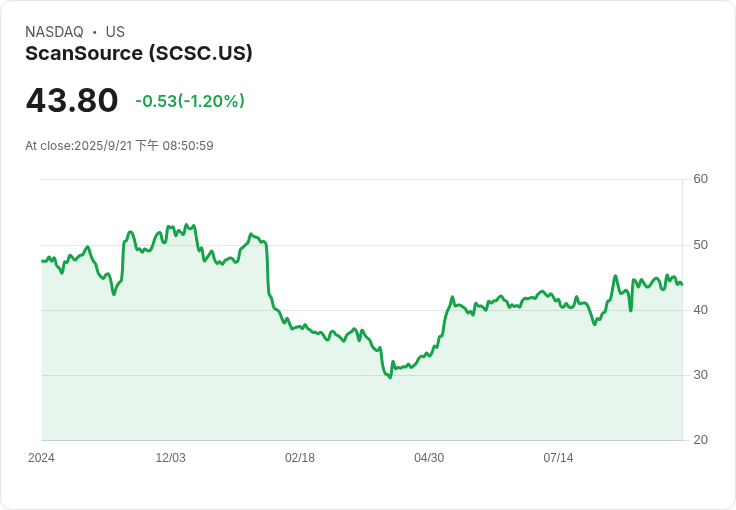Click the 50 y-axis label

click(701, 245)
